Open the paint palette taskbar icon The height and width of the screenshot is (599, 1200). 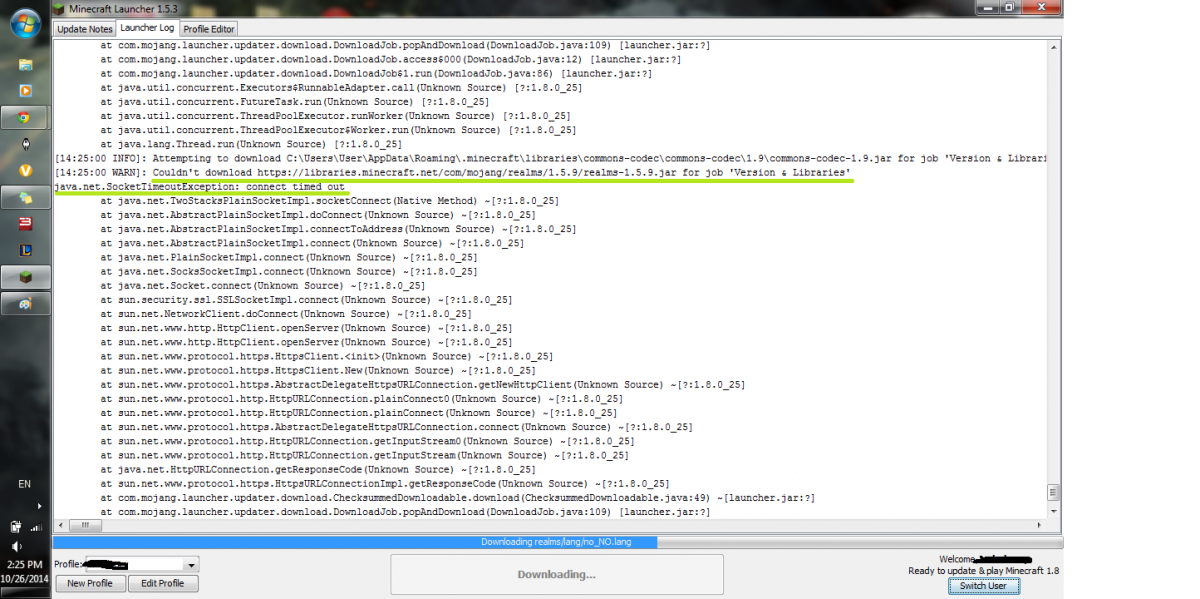click(x=25, y=304)
